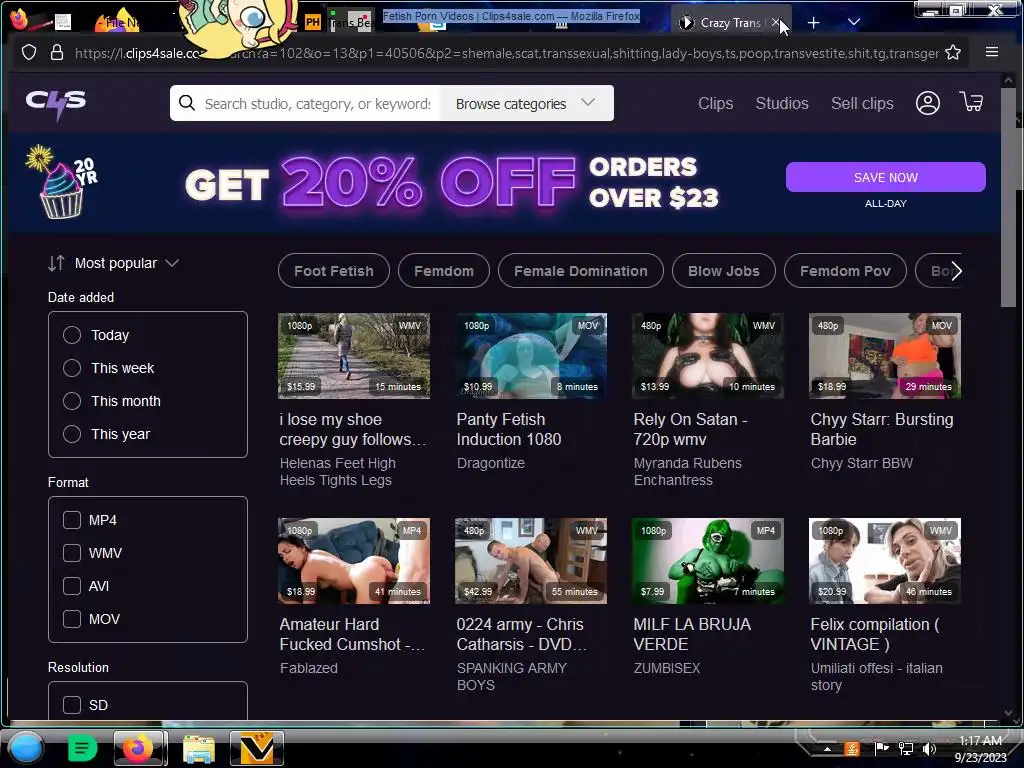Open the 'i lose my shoe' clip thumbnail

click(x=354, y=356)
